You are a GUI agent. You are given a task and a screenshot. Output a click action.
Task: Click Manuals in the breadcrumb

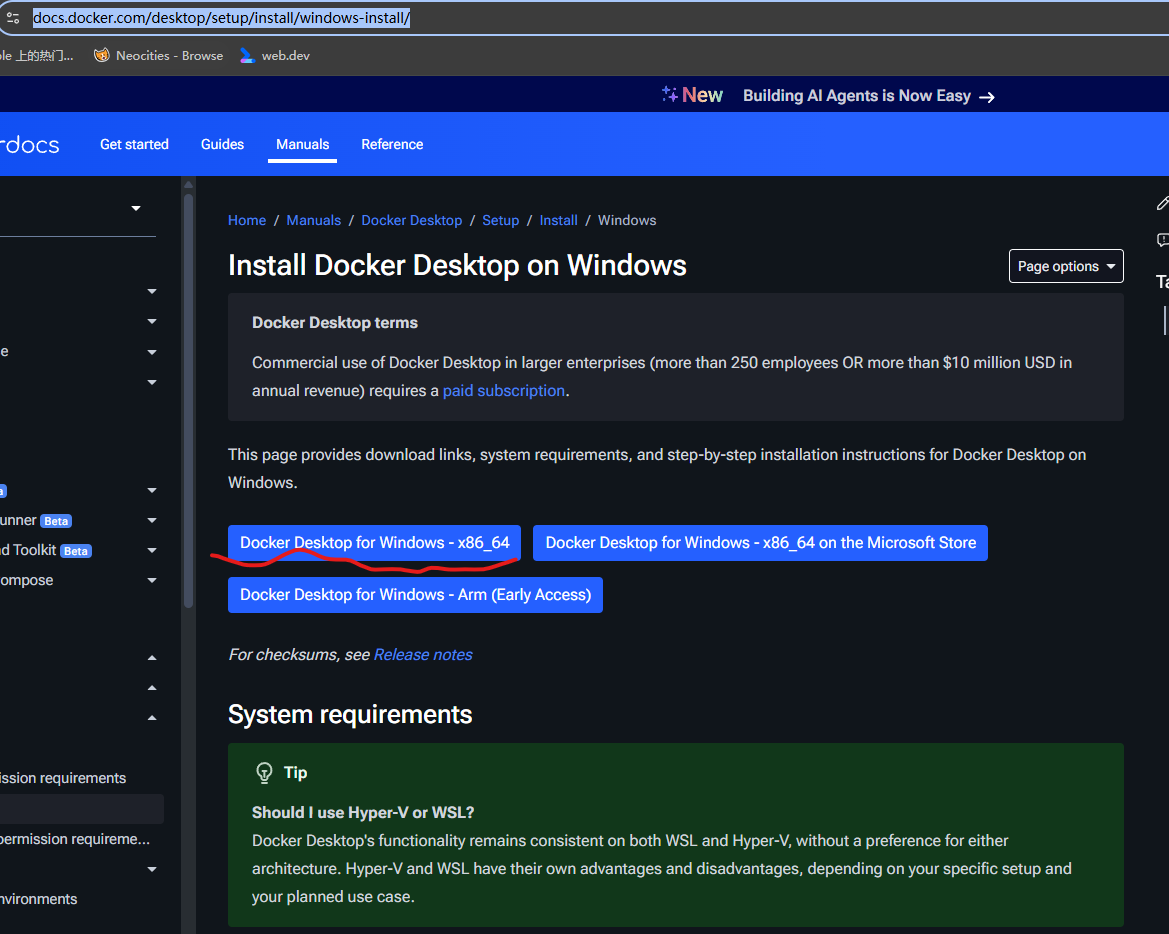314,220
